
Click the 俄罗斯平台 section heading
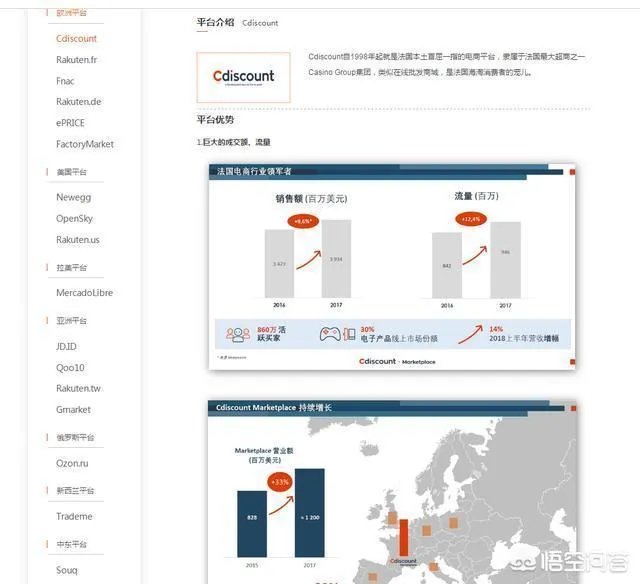[x=76, y=438]
